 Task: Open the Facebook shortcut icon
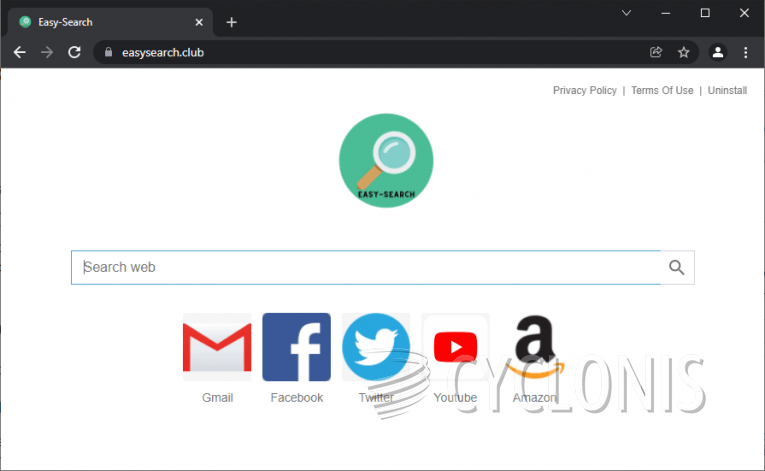point(296,347)
